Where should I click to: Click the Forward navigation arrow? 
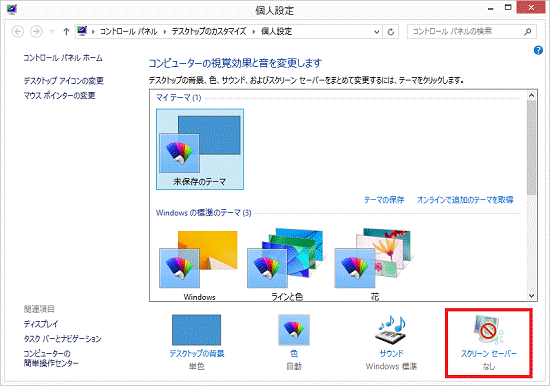(x=36, y=32)
